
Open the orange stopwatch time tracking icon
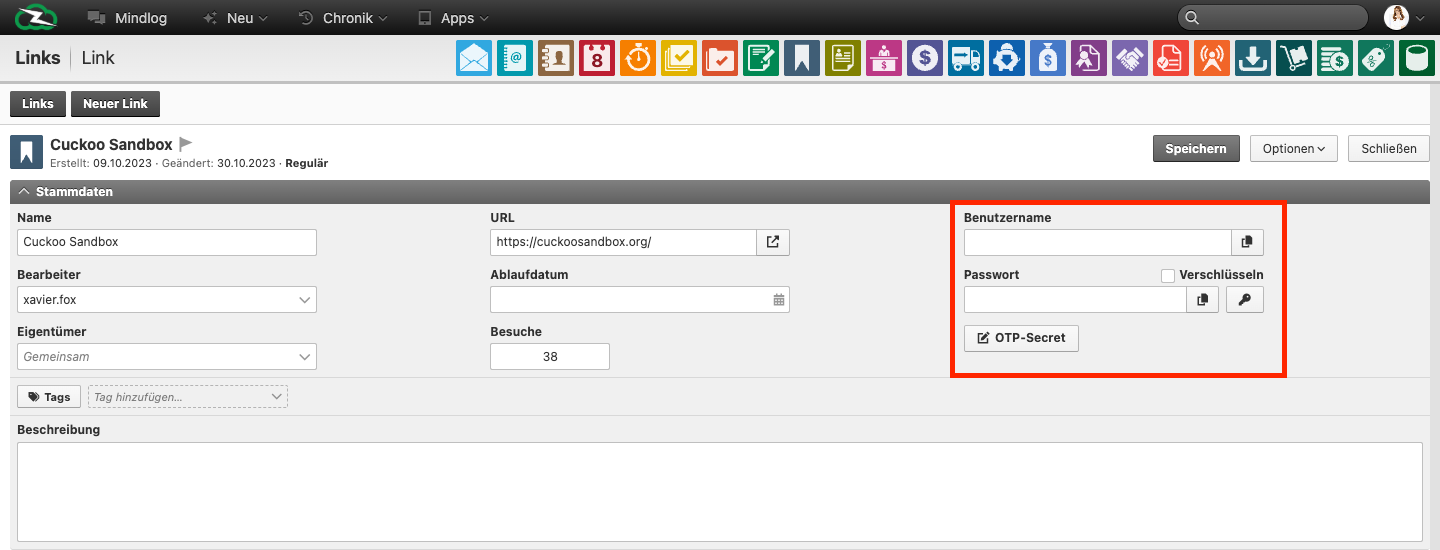click(638, 58)
